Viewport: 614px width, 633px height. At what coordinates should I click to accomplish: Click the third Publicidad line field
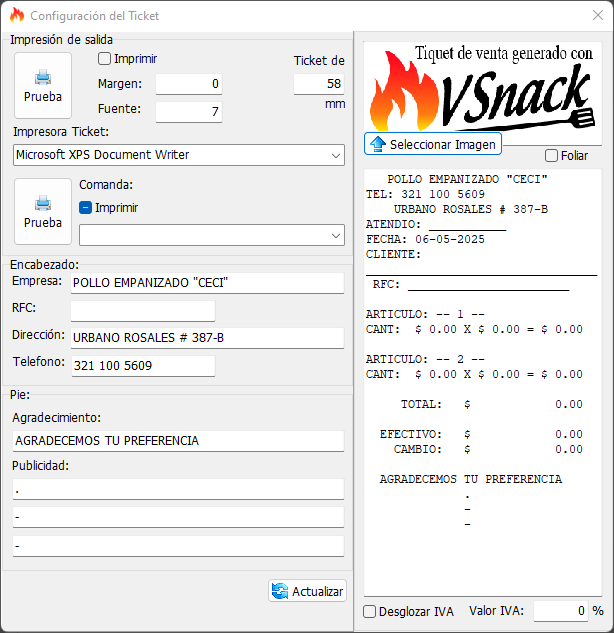[178, 546]
